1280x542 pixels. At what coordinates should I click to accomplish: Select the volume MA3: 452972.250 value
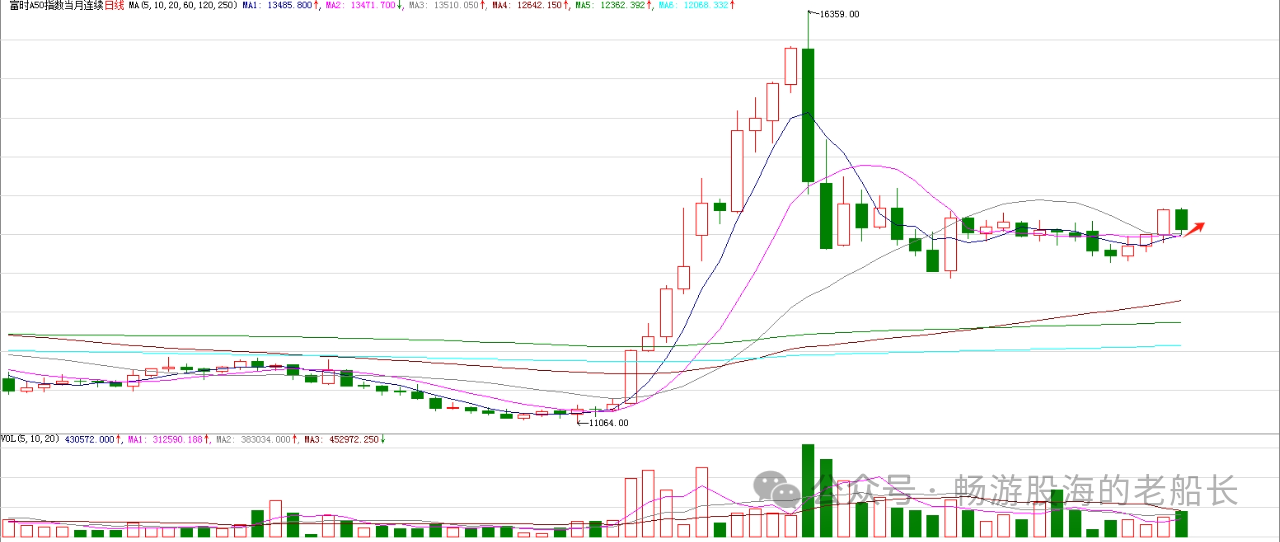[341, 439]
